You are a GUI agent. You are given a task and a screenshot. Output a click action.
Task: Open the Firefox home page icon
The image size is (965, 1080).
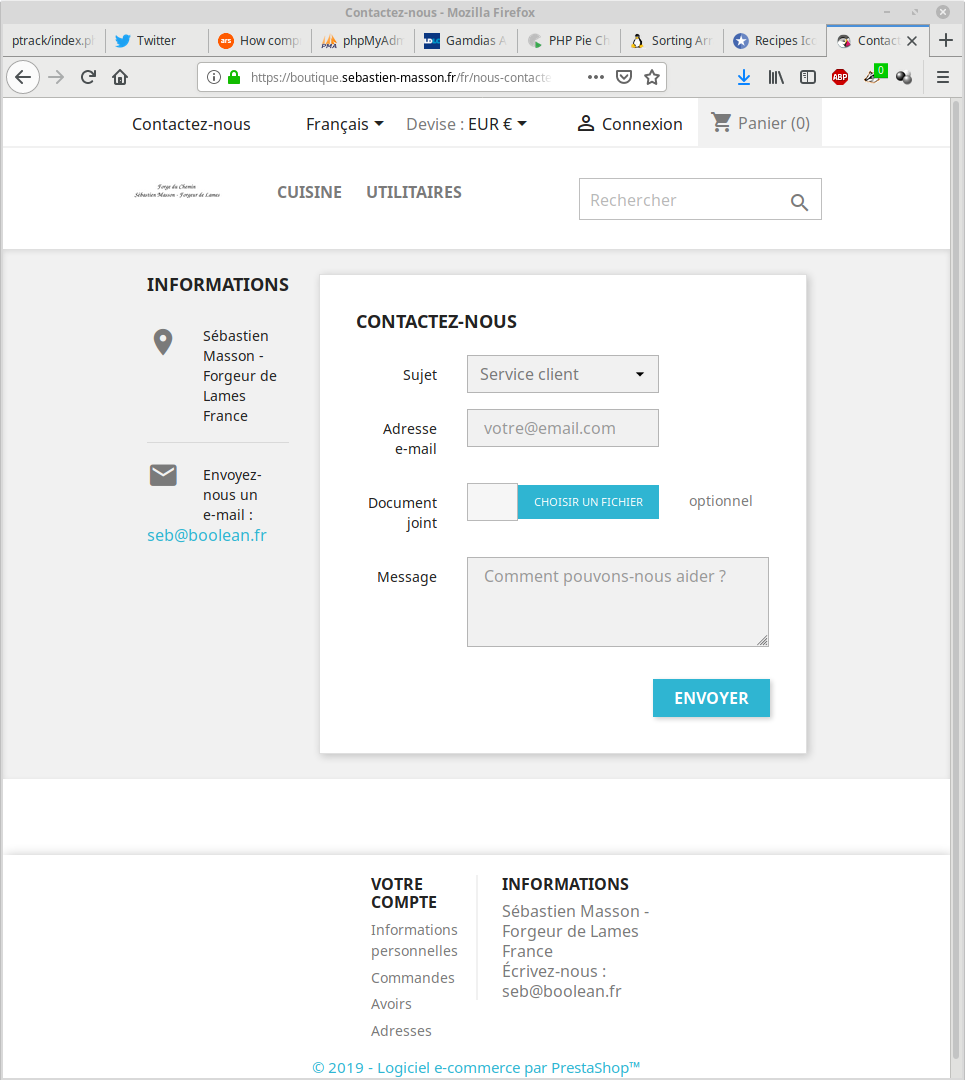pos(120,77)
